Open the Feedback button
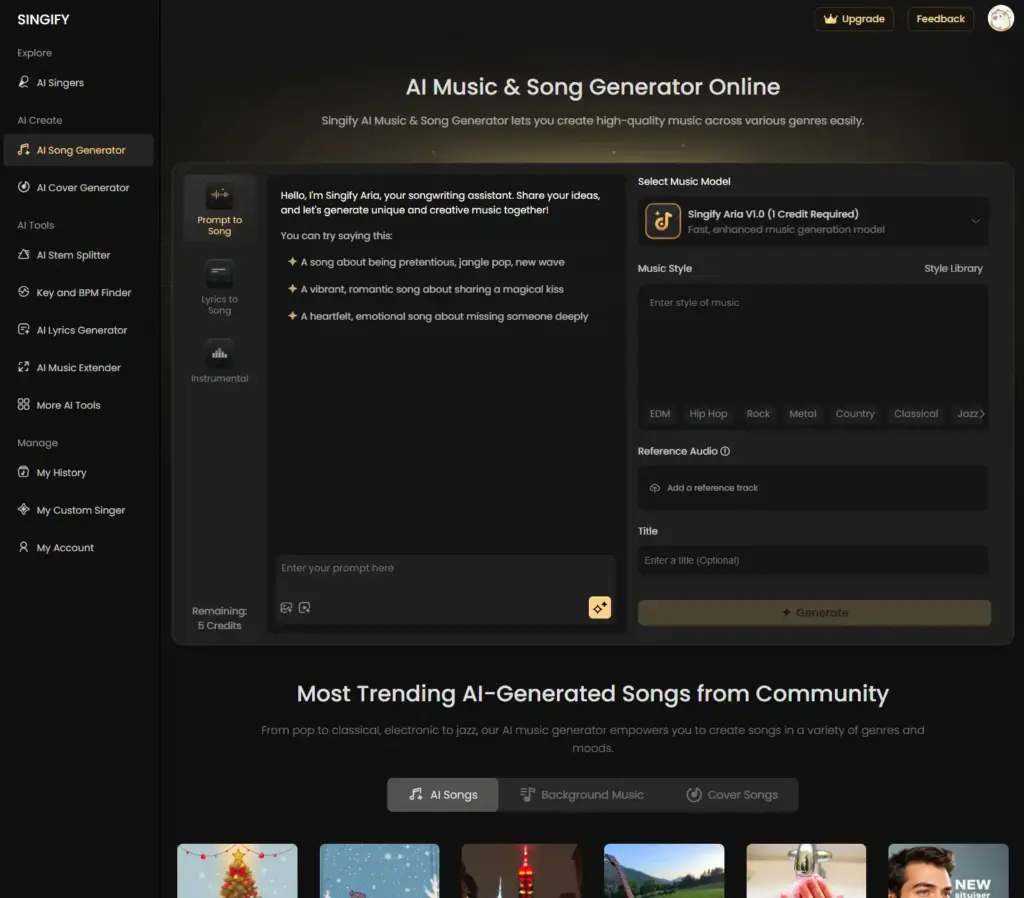 click(x=940, y=19)
